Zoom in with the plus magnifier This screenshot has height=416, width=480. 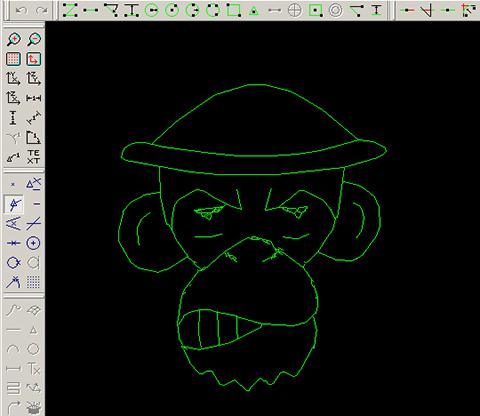[x=13, y=39]
